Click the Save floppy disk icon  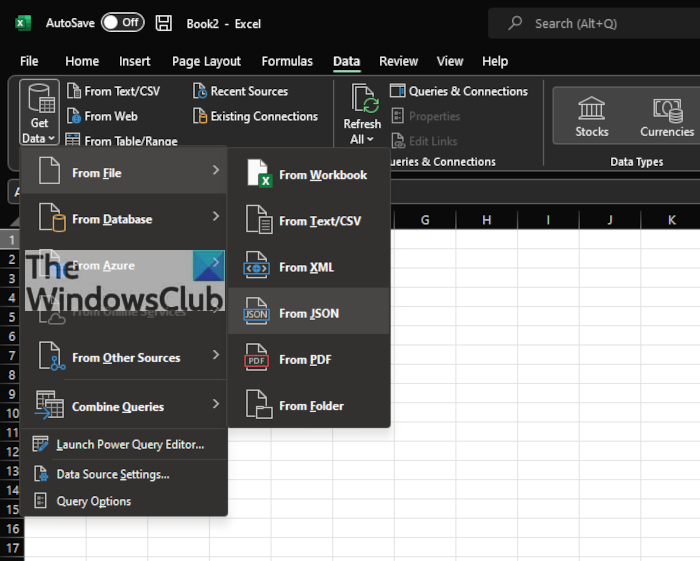pos(164,22)
